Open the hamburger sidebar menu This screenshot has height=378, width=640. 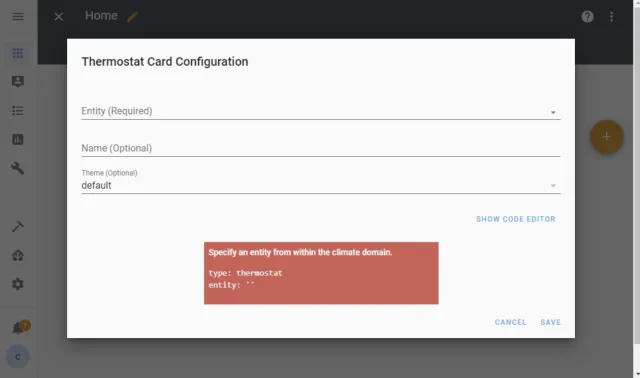tap(18, 16)
